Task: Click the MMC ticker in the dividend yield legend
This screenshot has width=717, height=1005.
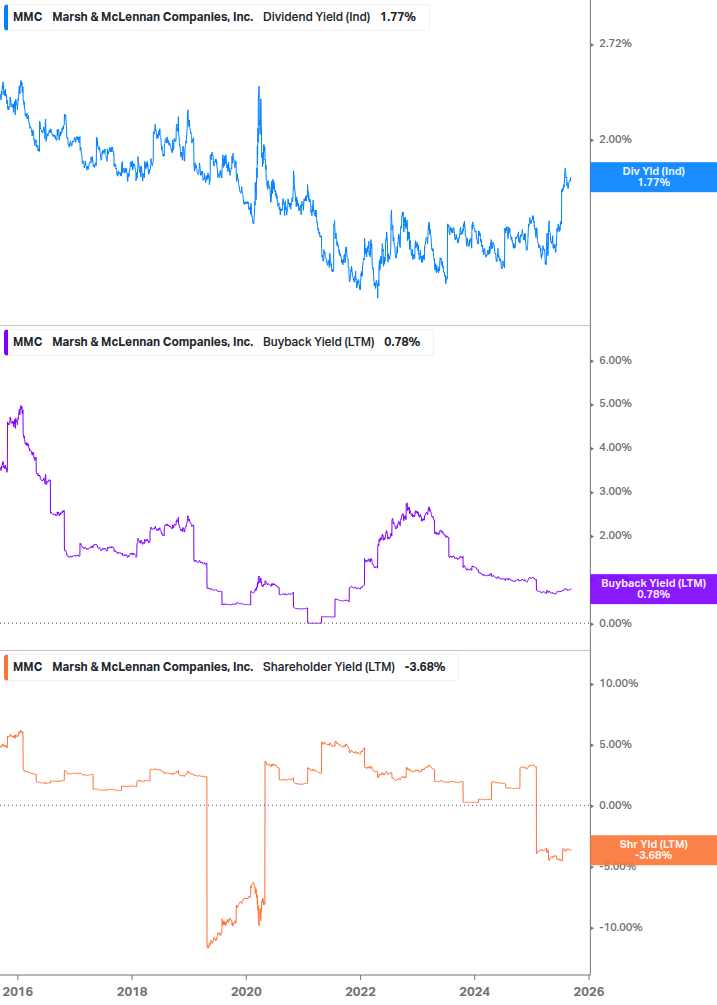Action: tap(28, 17)
